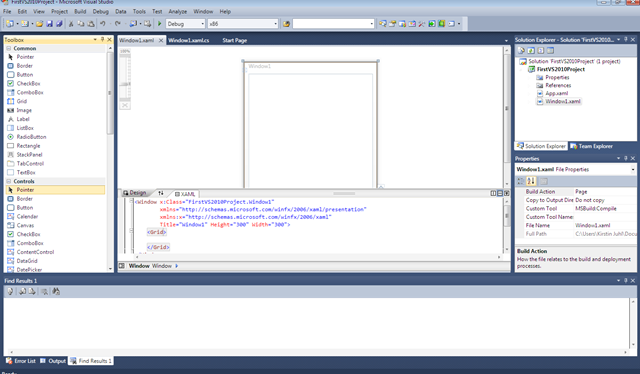Click fit-to-view icon below zoom slider
640x374 pixels.
[125, 105]
